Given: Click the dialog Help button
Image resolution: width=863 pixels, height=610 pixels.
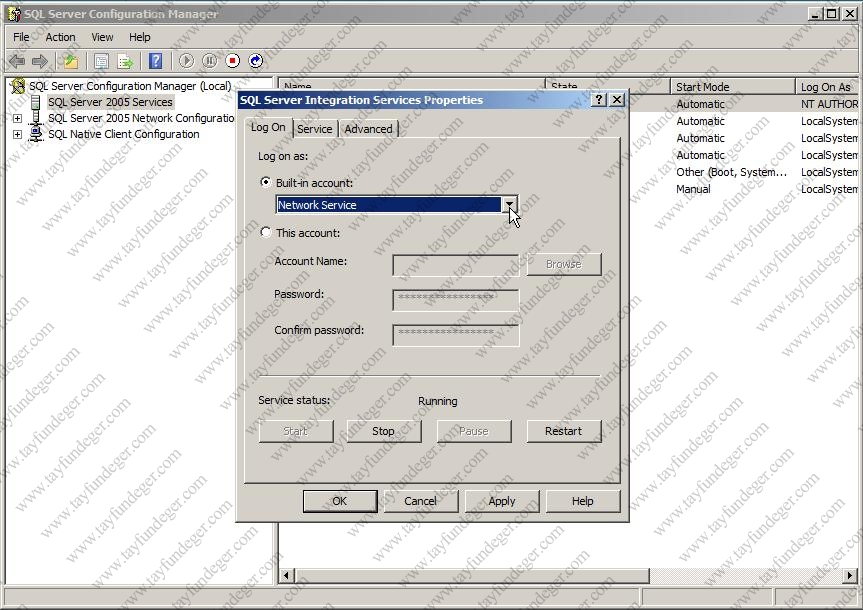Looking at the screenshot, I should pyautogui.click(x=583, y=501).
